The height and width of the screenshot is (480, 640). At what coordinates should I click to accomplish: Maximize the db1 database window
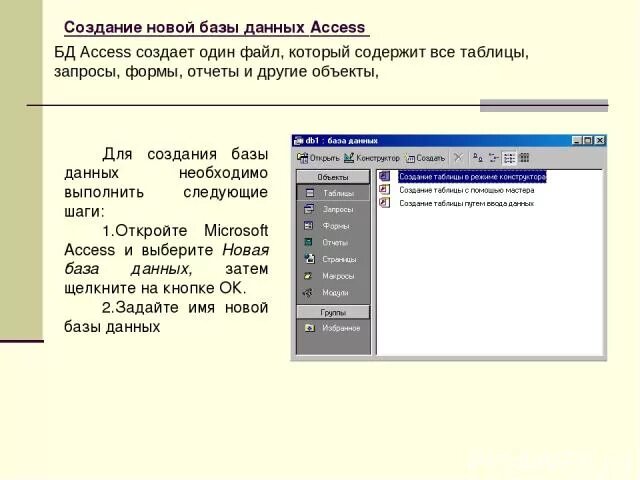tap(587, 141)
